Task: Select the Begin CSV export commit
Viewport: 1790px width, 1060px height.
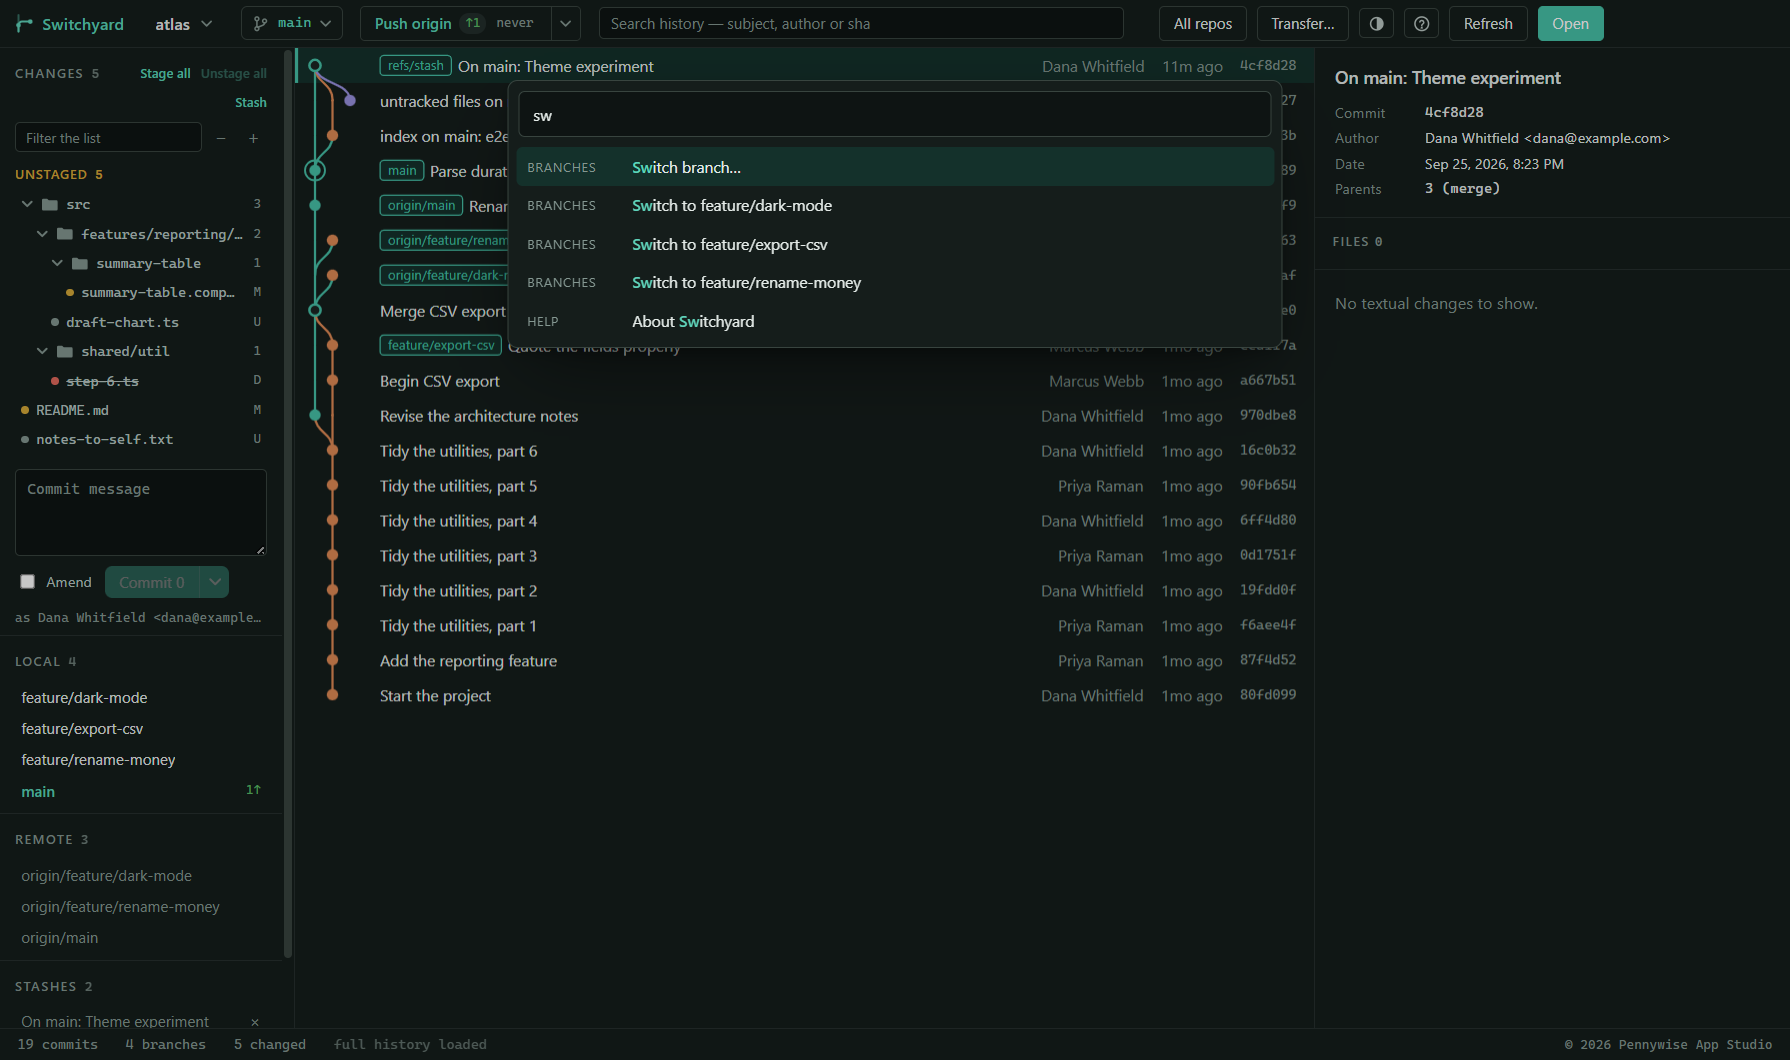Action: [x=805, y=381]
